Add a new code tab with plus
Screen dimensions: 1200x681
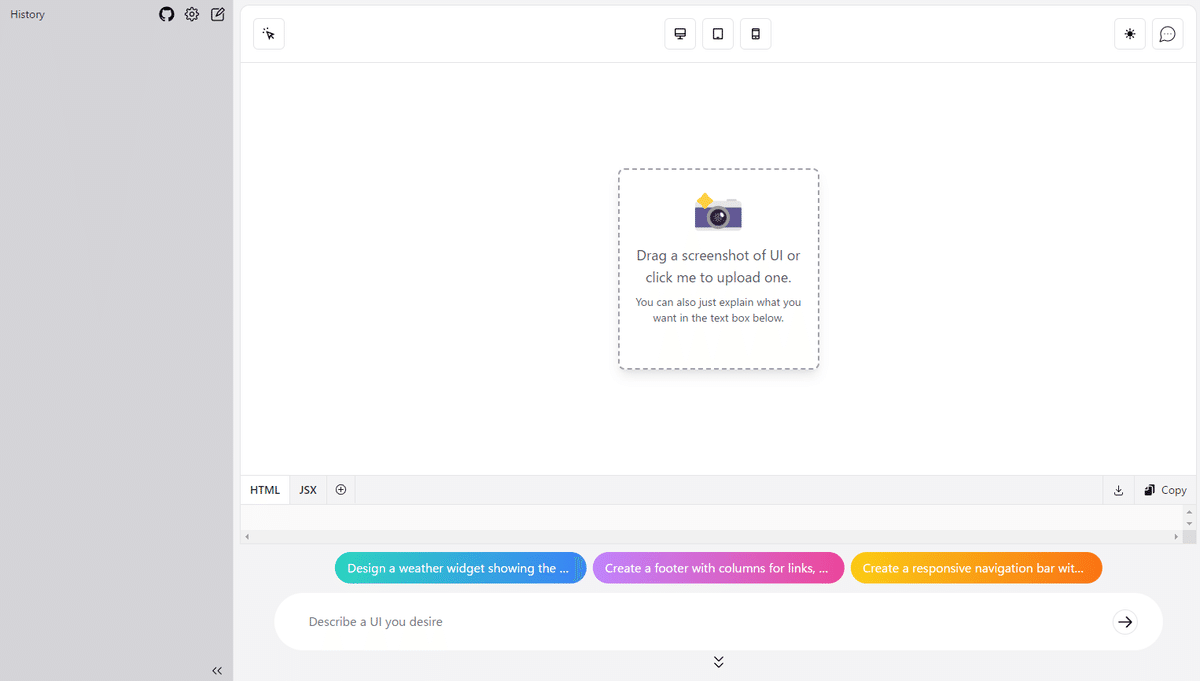(340, 489)
